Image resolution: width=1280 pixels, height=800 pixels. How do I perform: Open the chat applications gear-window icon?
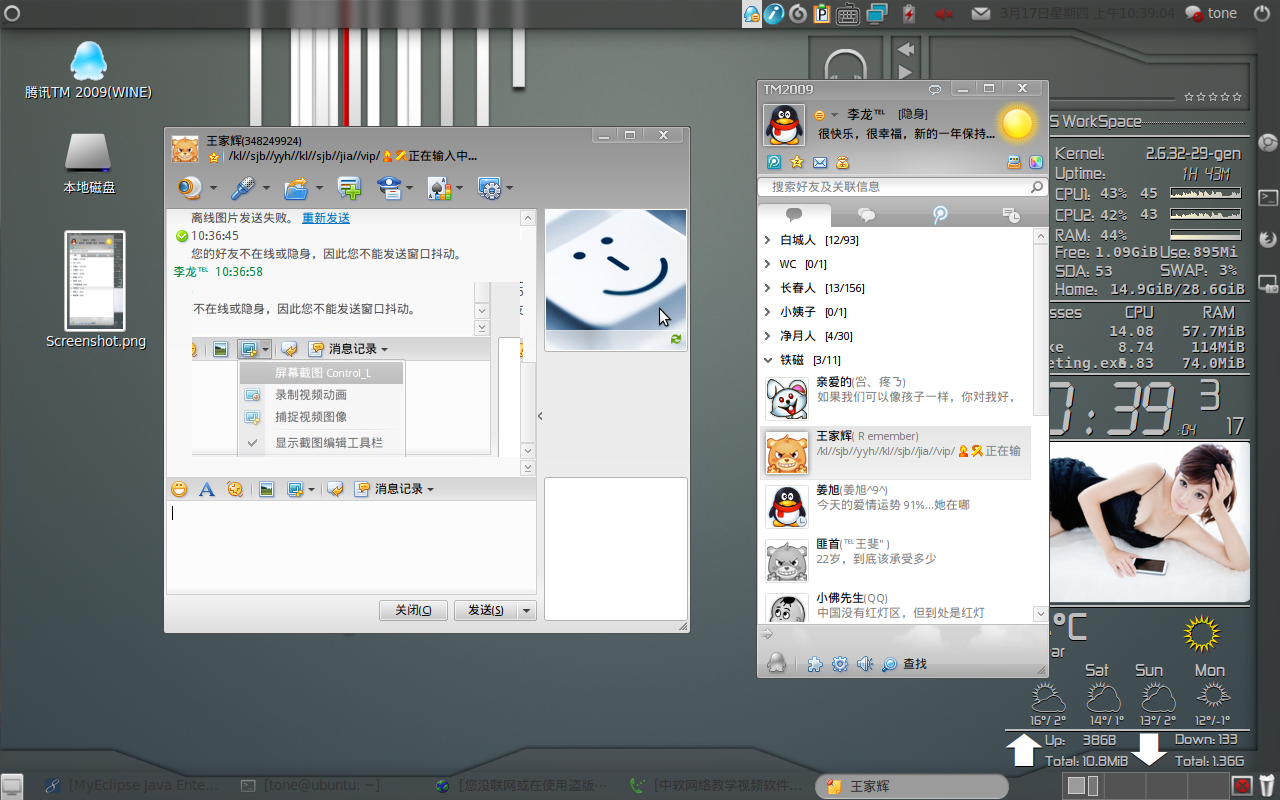point(489,188)
